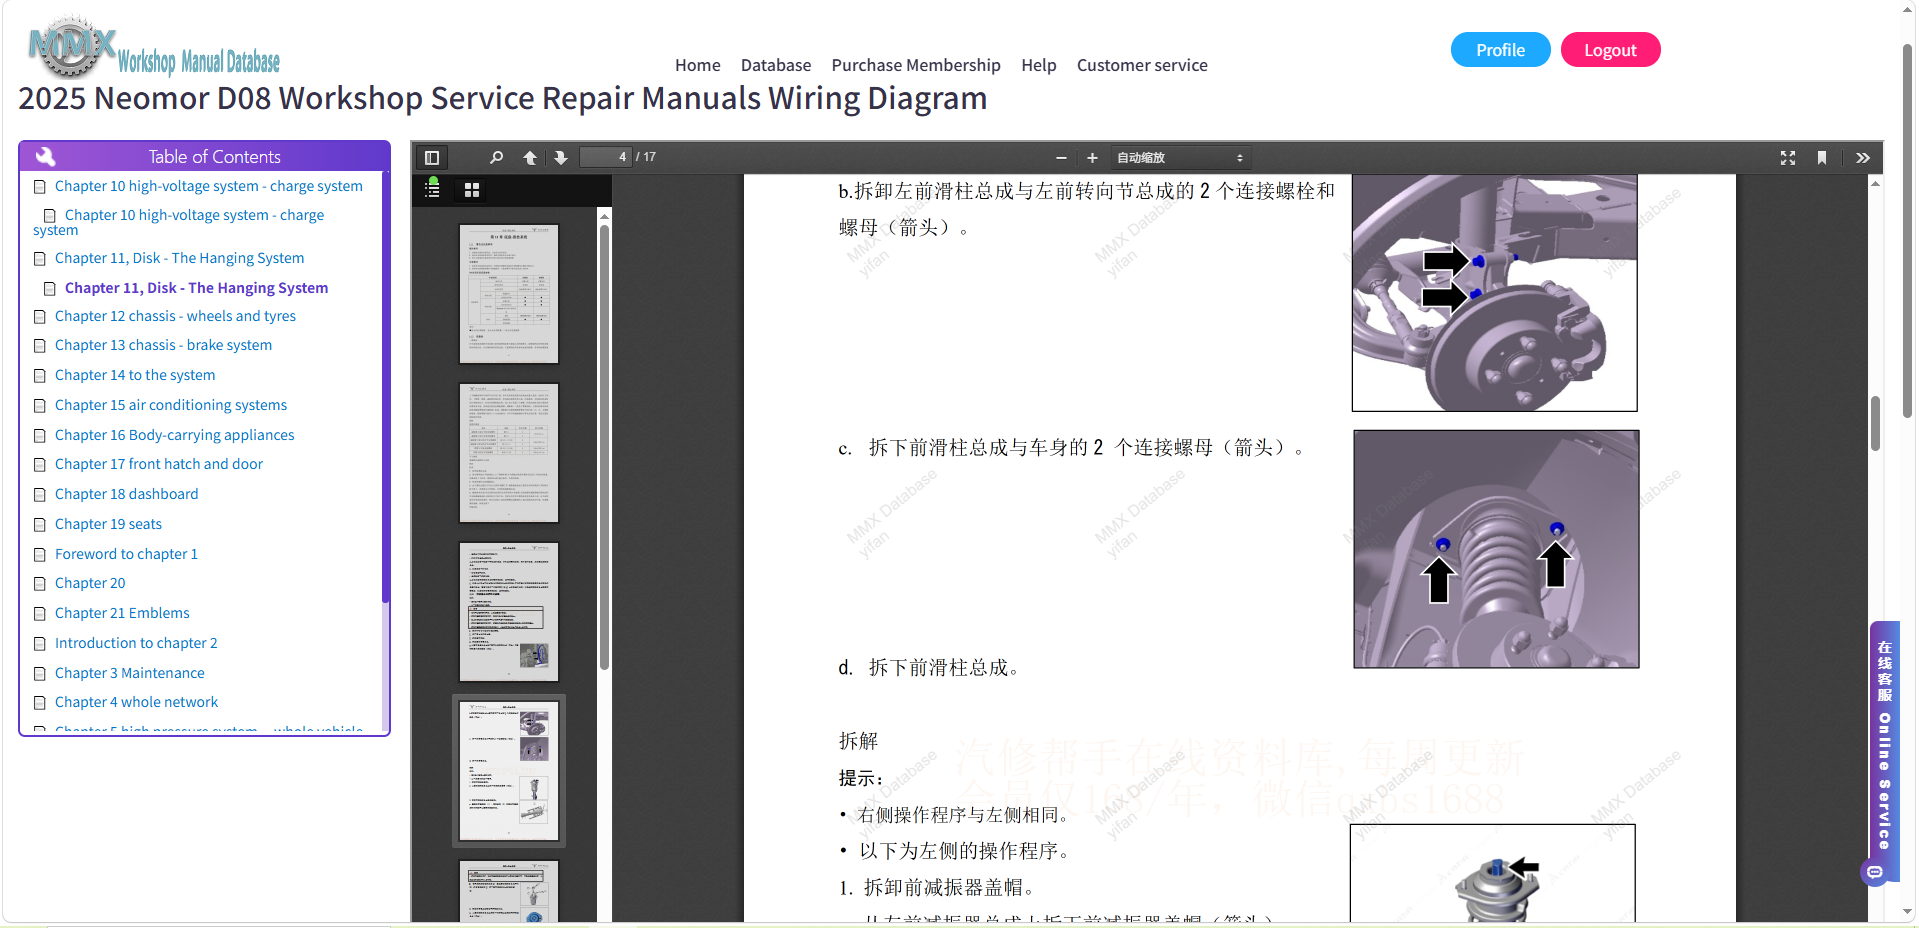The image size is (1919, 928).
Task: Show page thumbnails grid view
Action: 472,190
